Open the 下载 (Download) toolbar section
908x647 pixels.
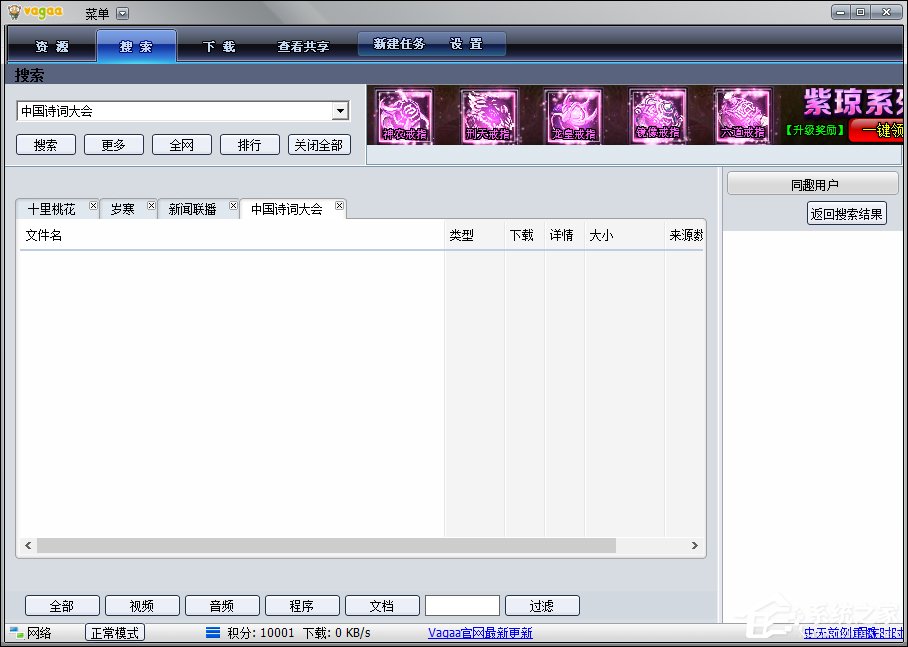click(x=218, y=44)
